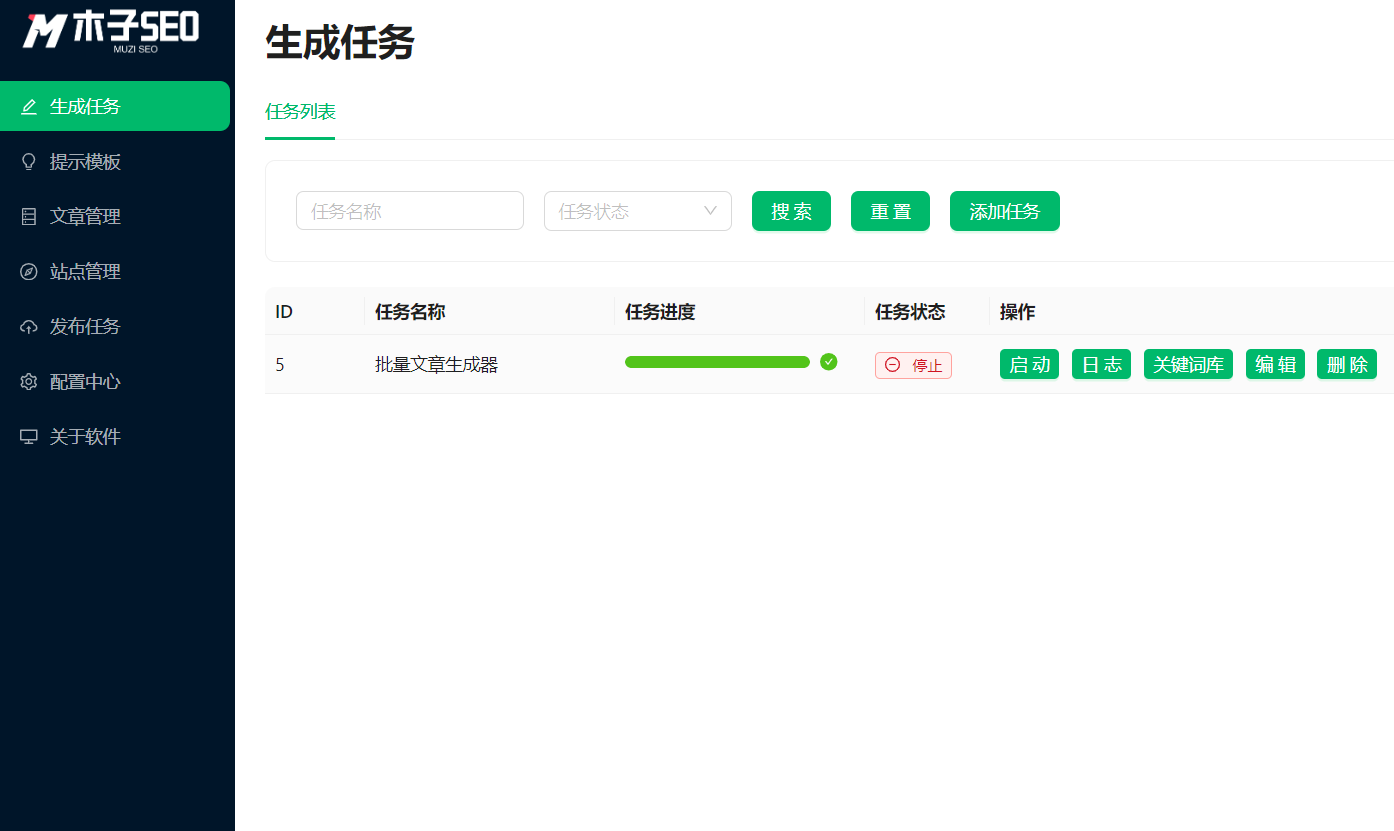Click the compass icon beside 站点管理
The image size is (1394, 831).
29,271
